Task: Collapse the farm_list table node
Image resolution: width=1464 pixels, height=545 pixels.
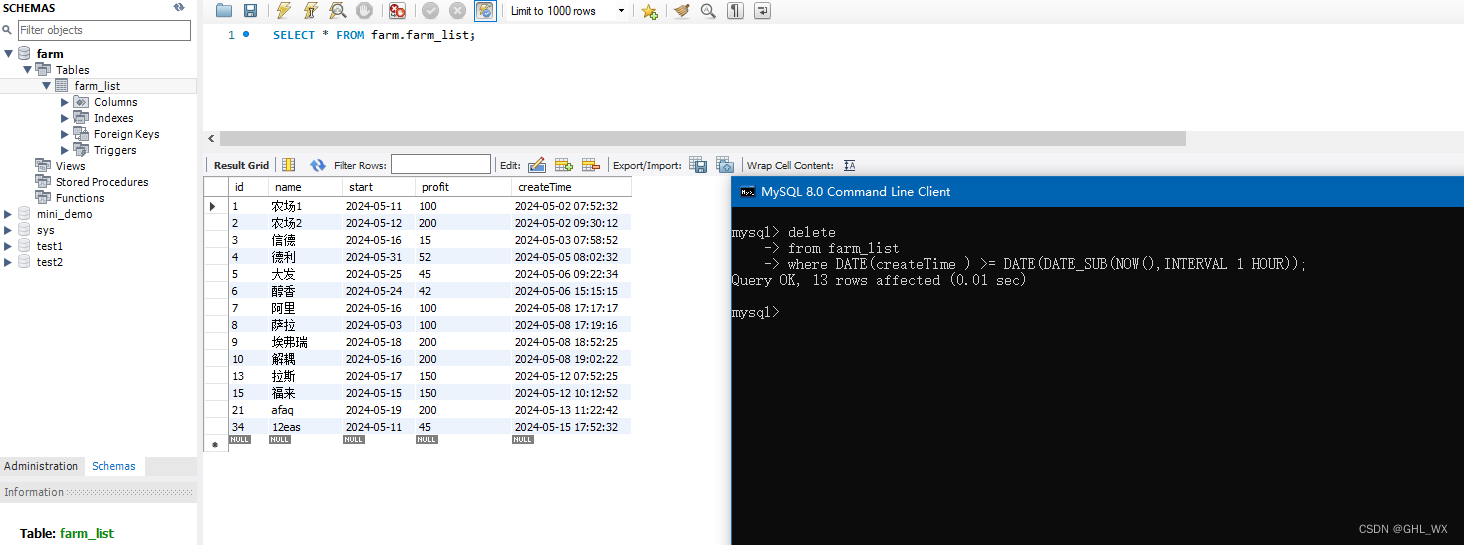Action: click(x=46, y=86)
